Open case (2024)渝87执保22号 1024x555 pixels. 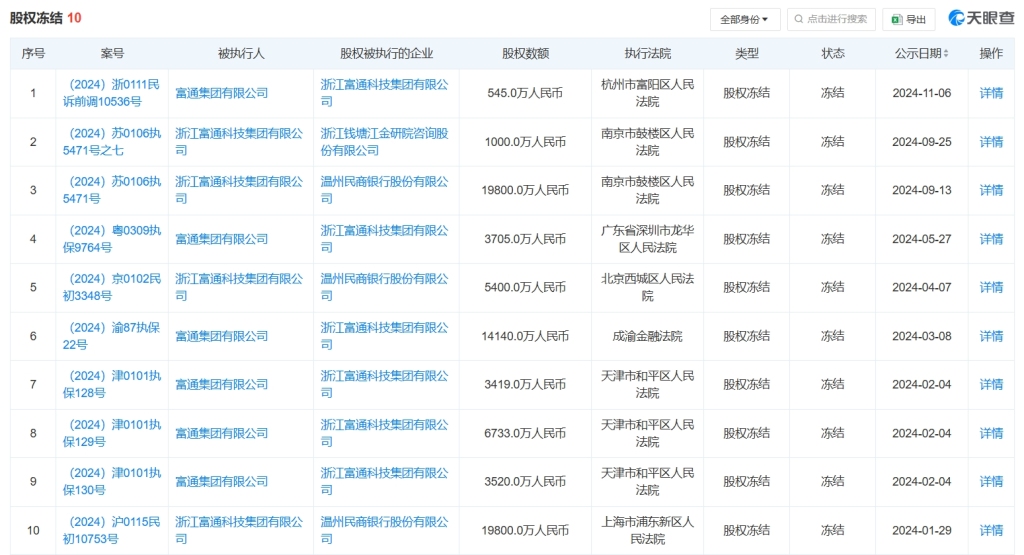click(112, 336)
